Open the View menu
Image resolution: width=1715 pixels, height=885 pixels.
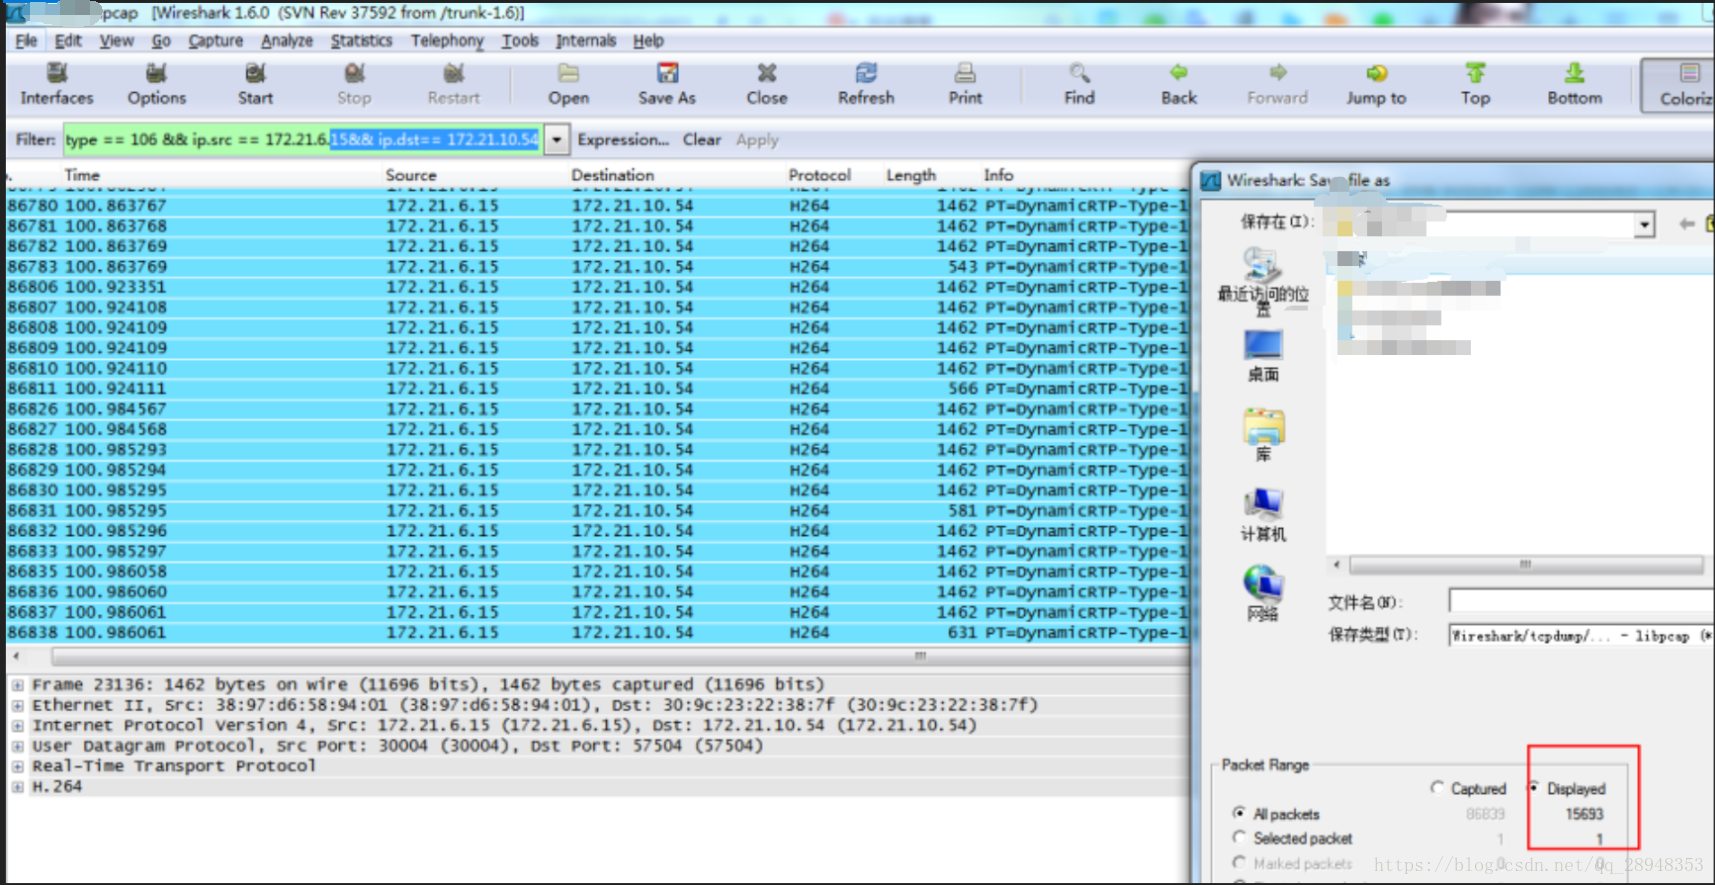(x=116, y=40)
